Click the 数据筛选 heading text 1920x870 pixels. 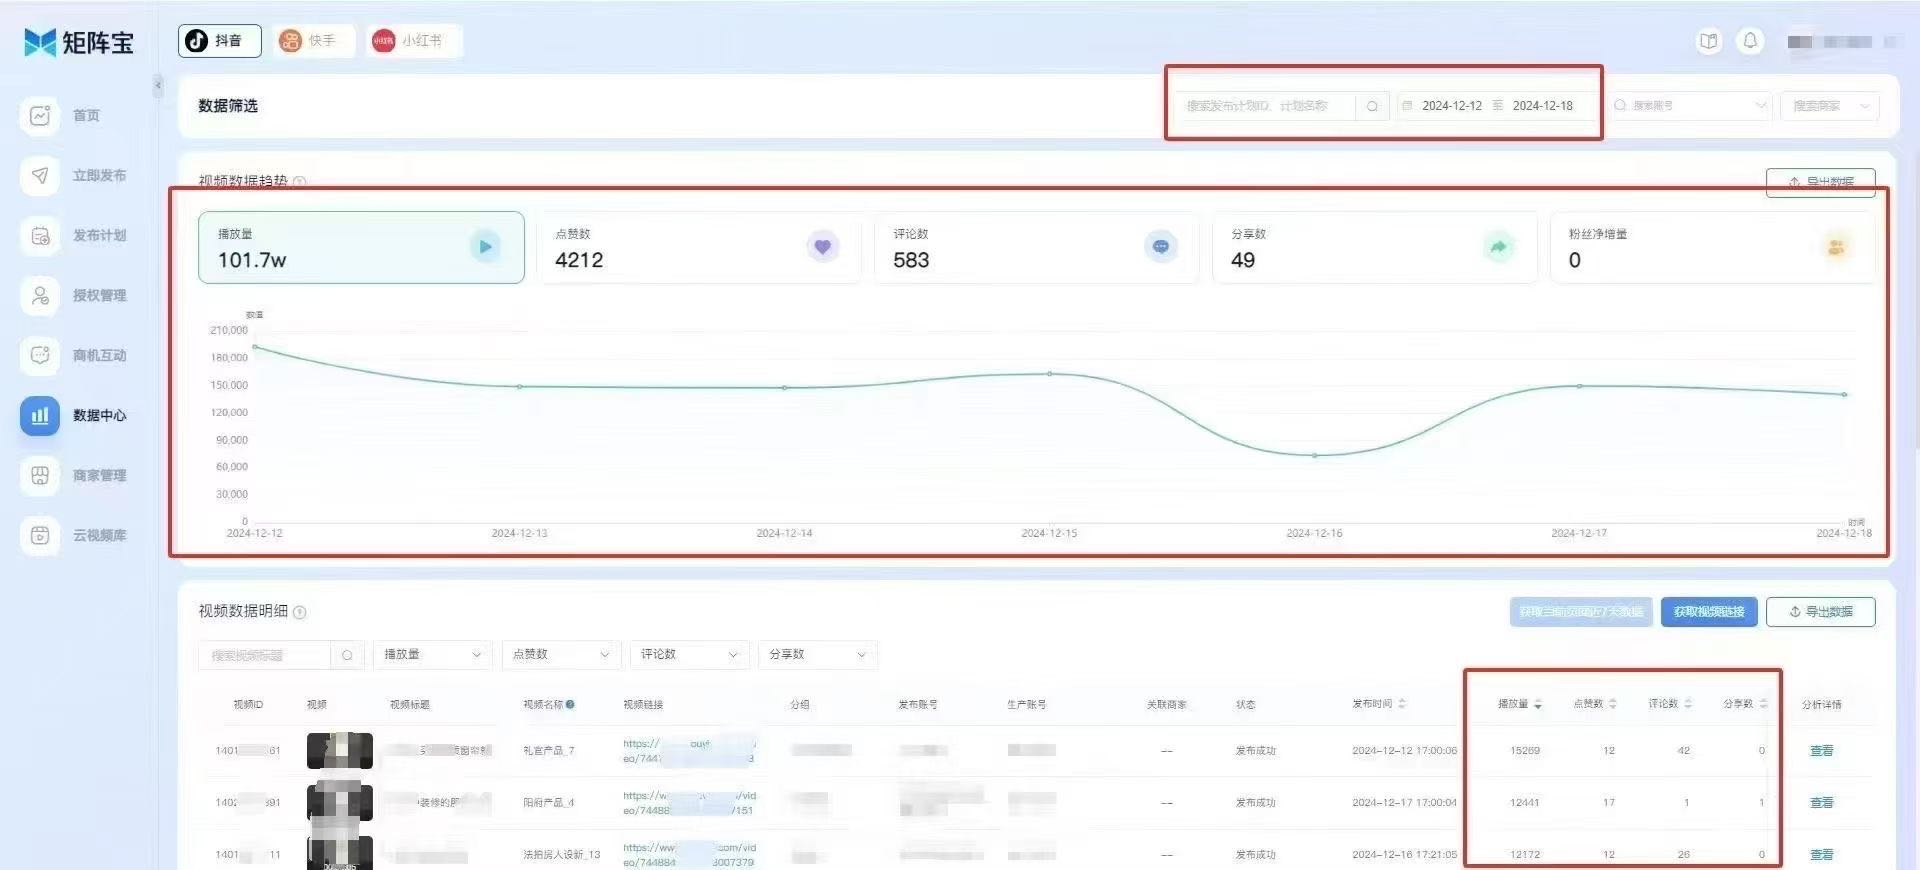pos(228,106)
